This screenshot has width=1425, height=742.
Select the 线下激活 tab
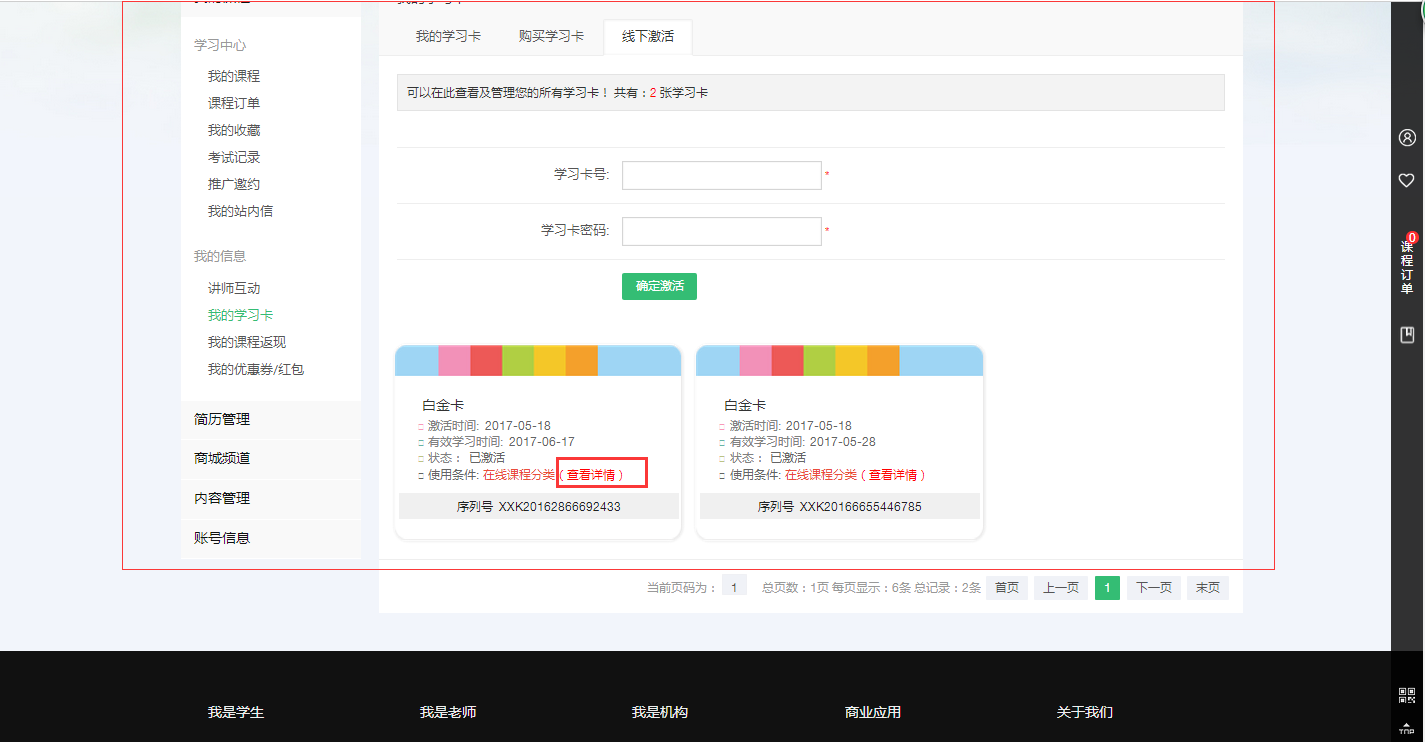647,37
